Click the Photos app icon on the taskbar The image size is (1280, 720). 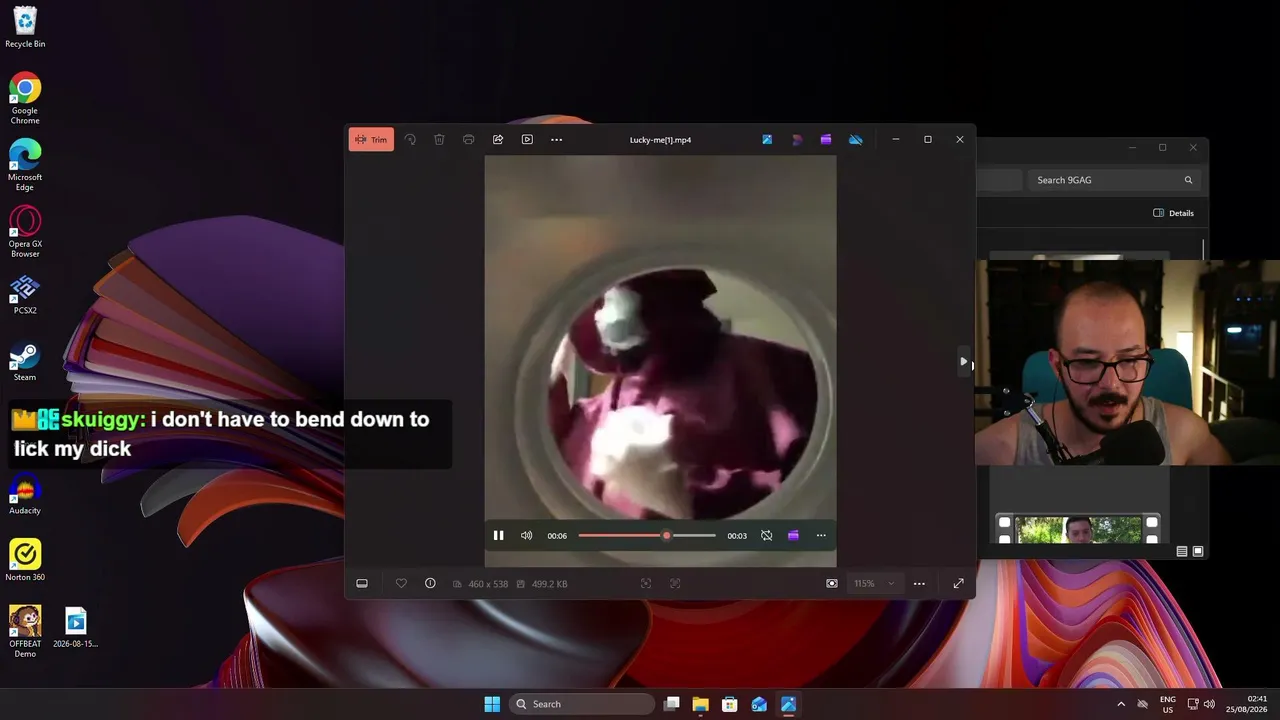[788, 704]
